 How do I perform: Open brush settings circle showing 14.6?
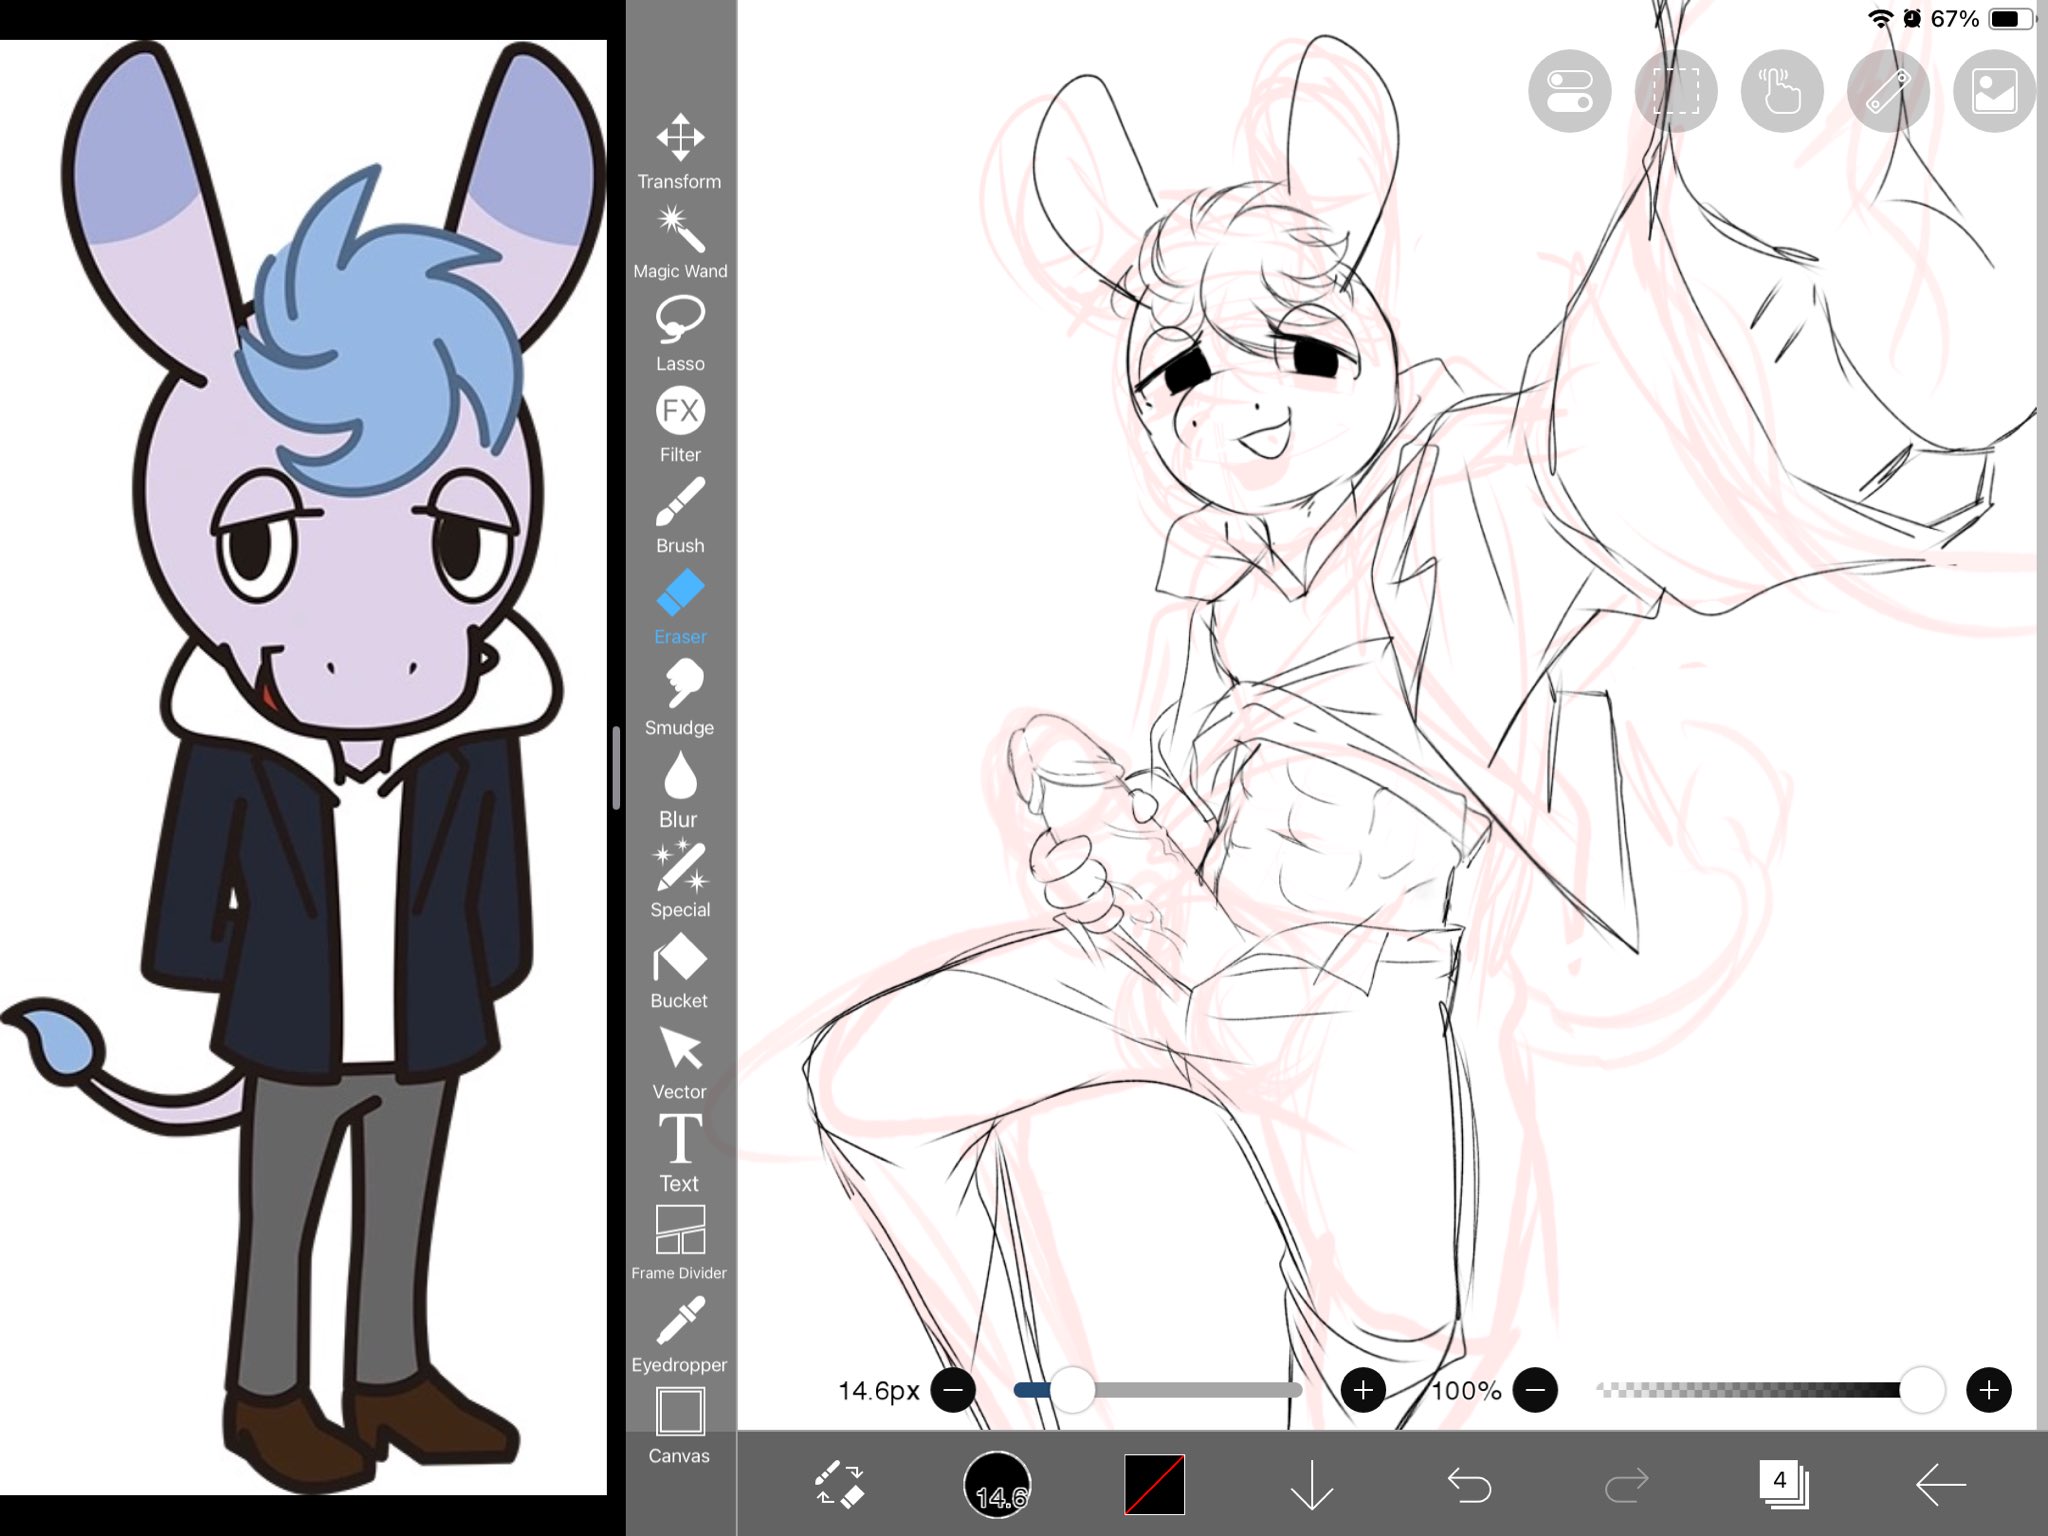click(997, 1484)
